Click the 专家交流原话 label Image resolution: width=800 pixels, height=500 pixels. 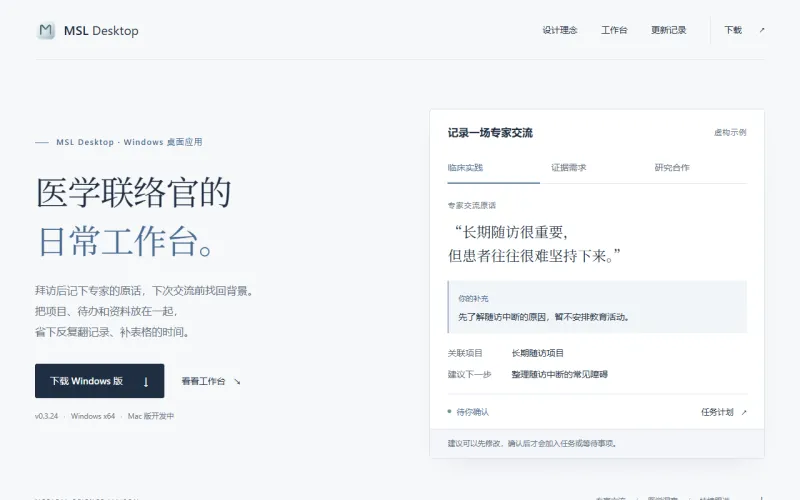tap(471, 205)
